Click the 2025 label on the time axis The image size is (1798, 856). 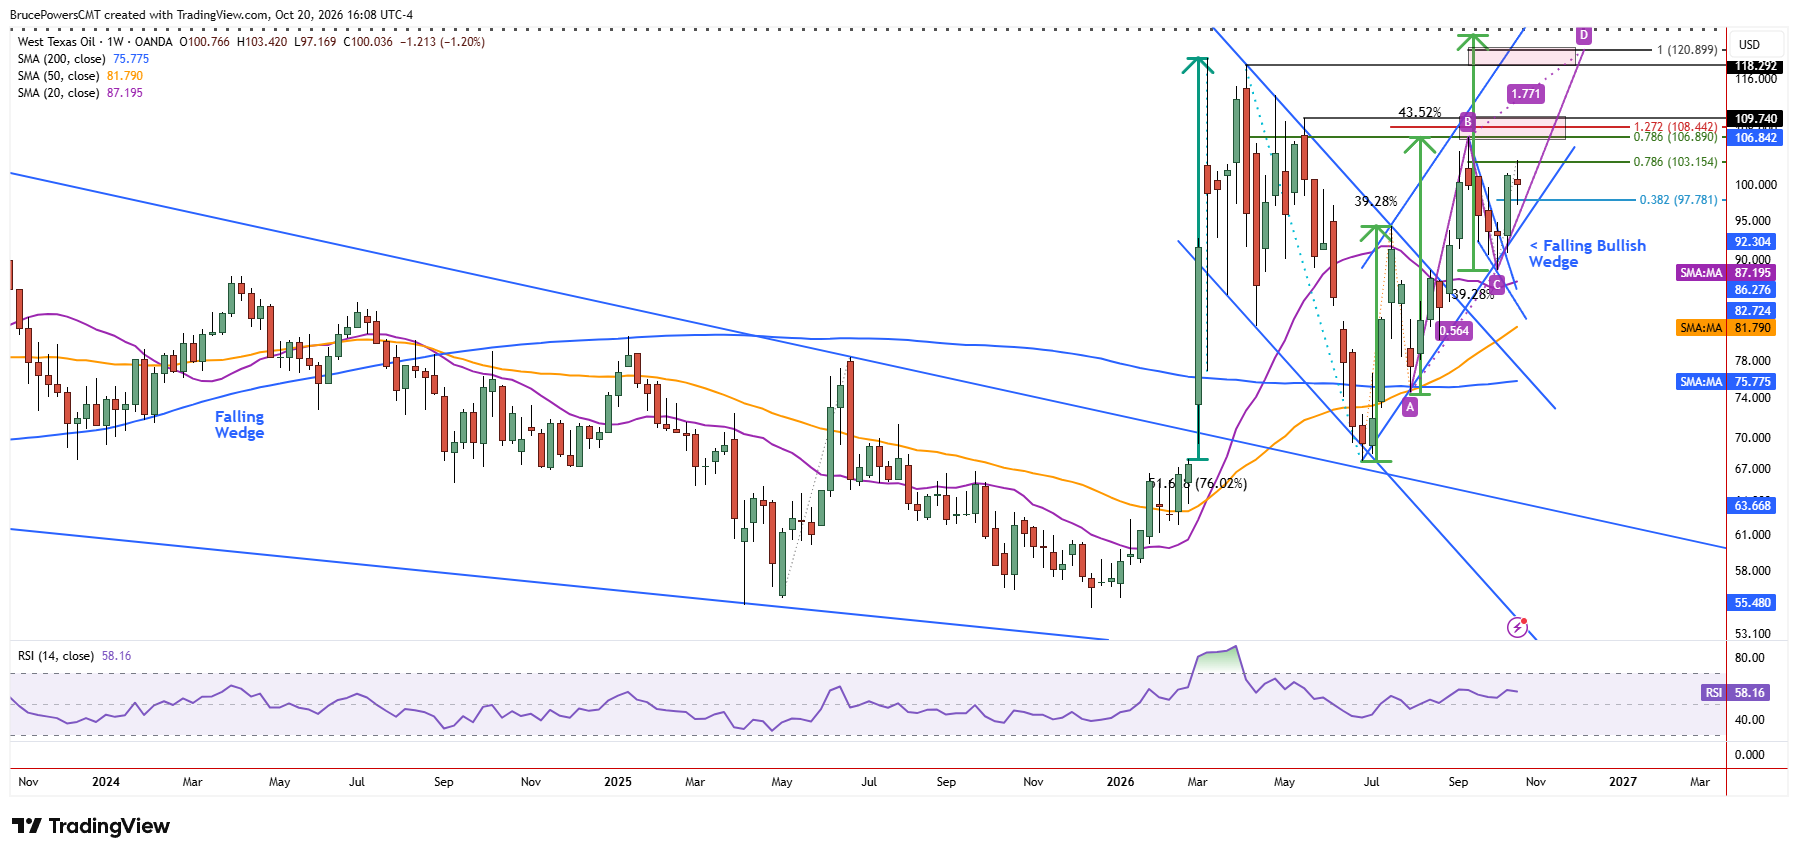(x=618, y=782)
